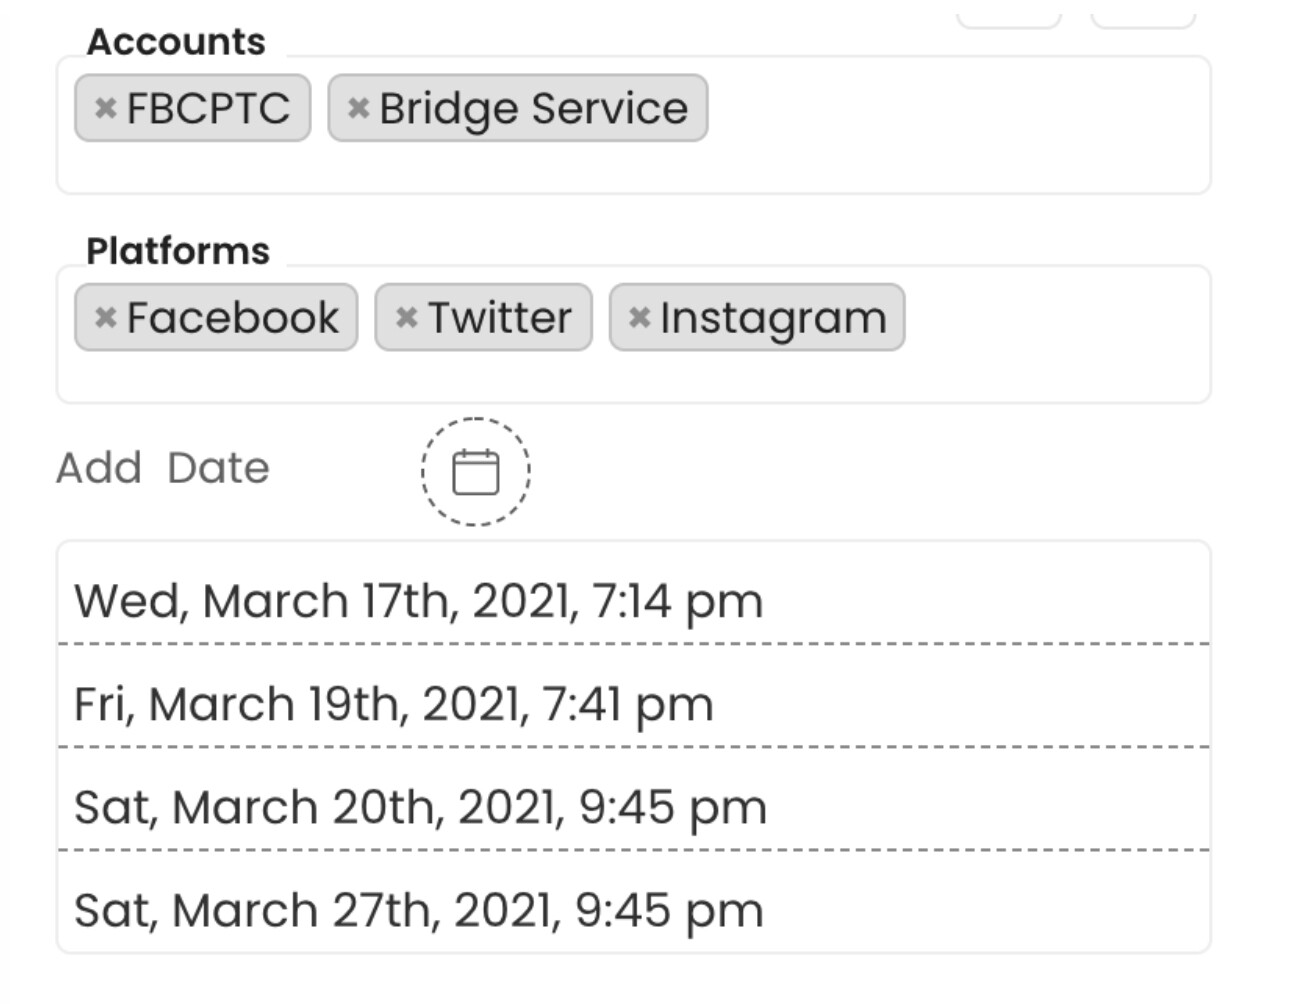Remove the FBCPTC account tag

click(x=105, y=108)
